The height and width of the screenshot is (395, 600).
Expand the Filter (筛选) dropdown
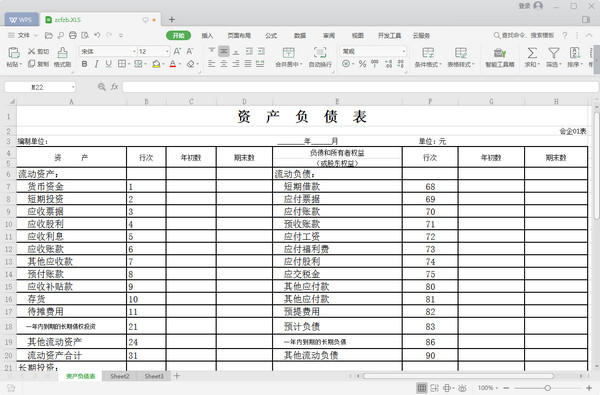coord(560,64)
